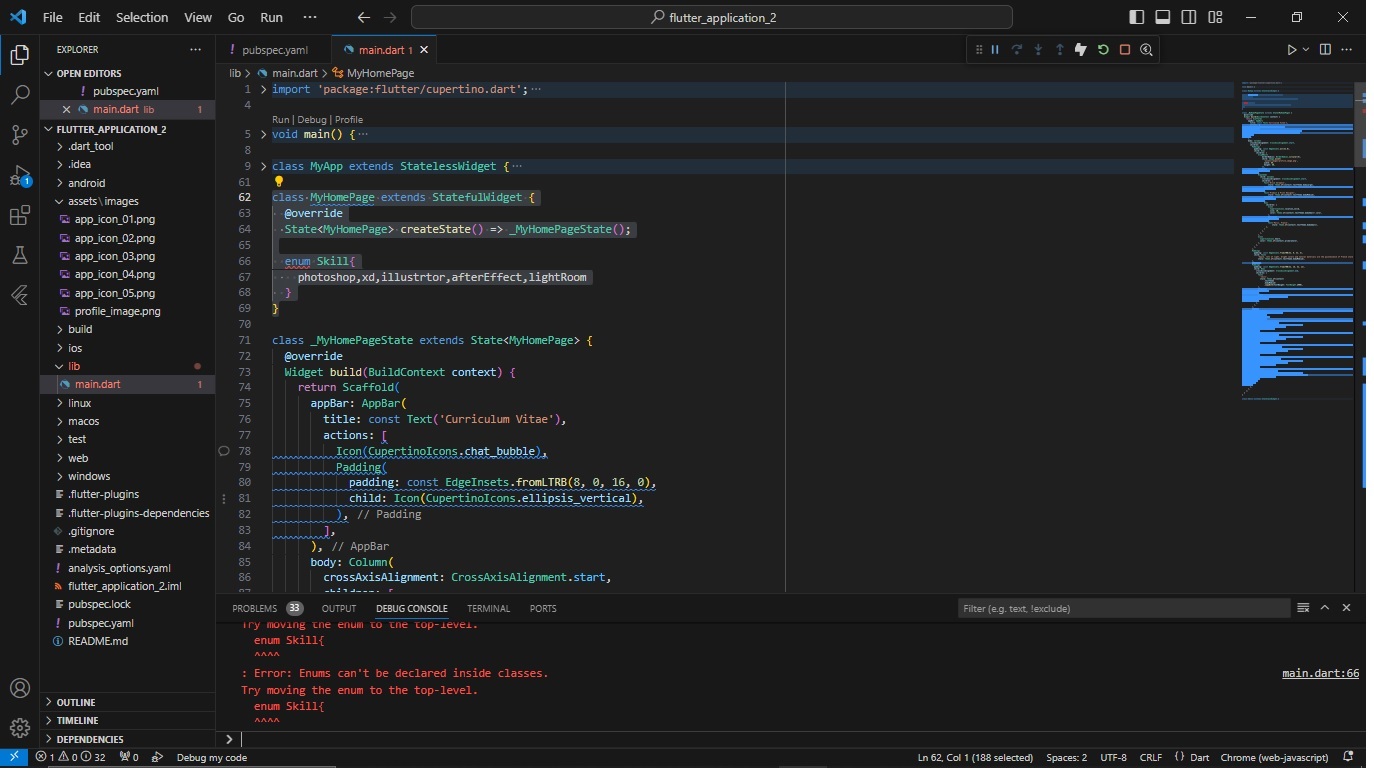
Task: Click Step Over in debug toolbar
Action: click(x=1017, y=50)
